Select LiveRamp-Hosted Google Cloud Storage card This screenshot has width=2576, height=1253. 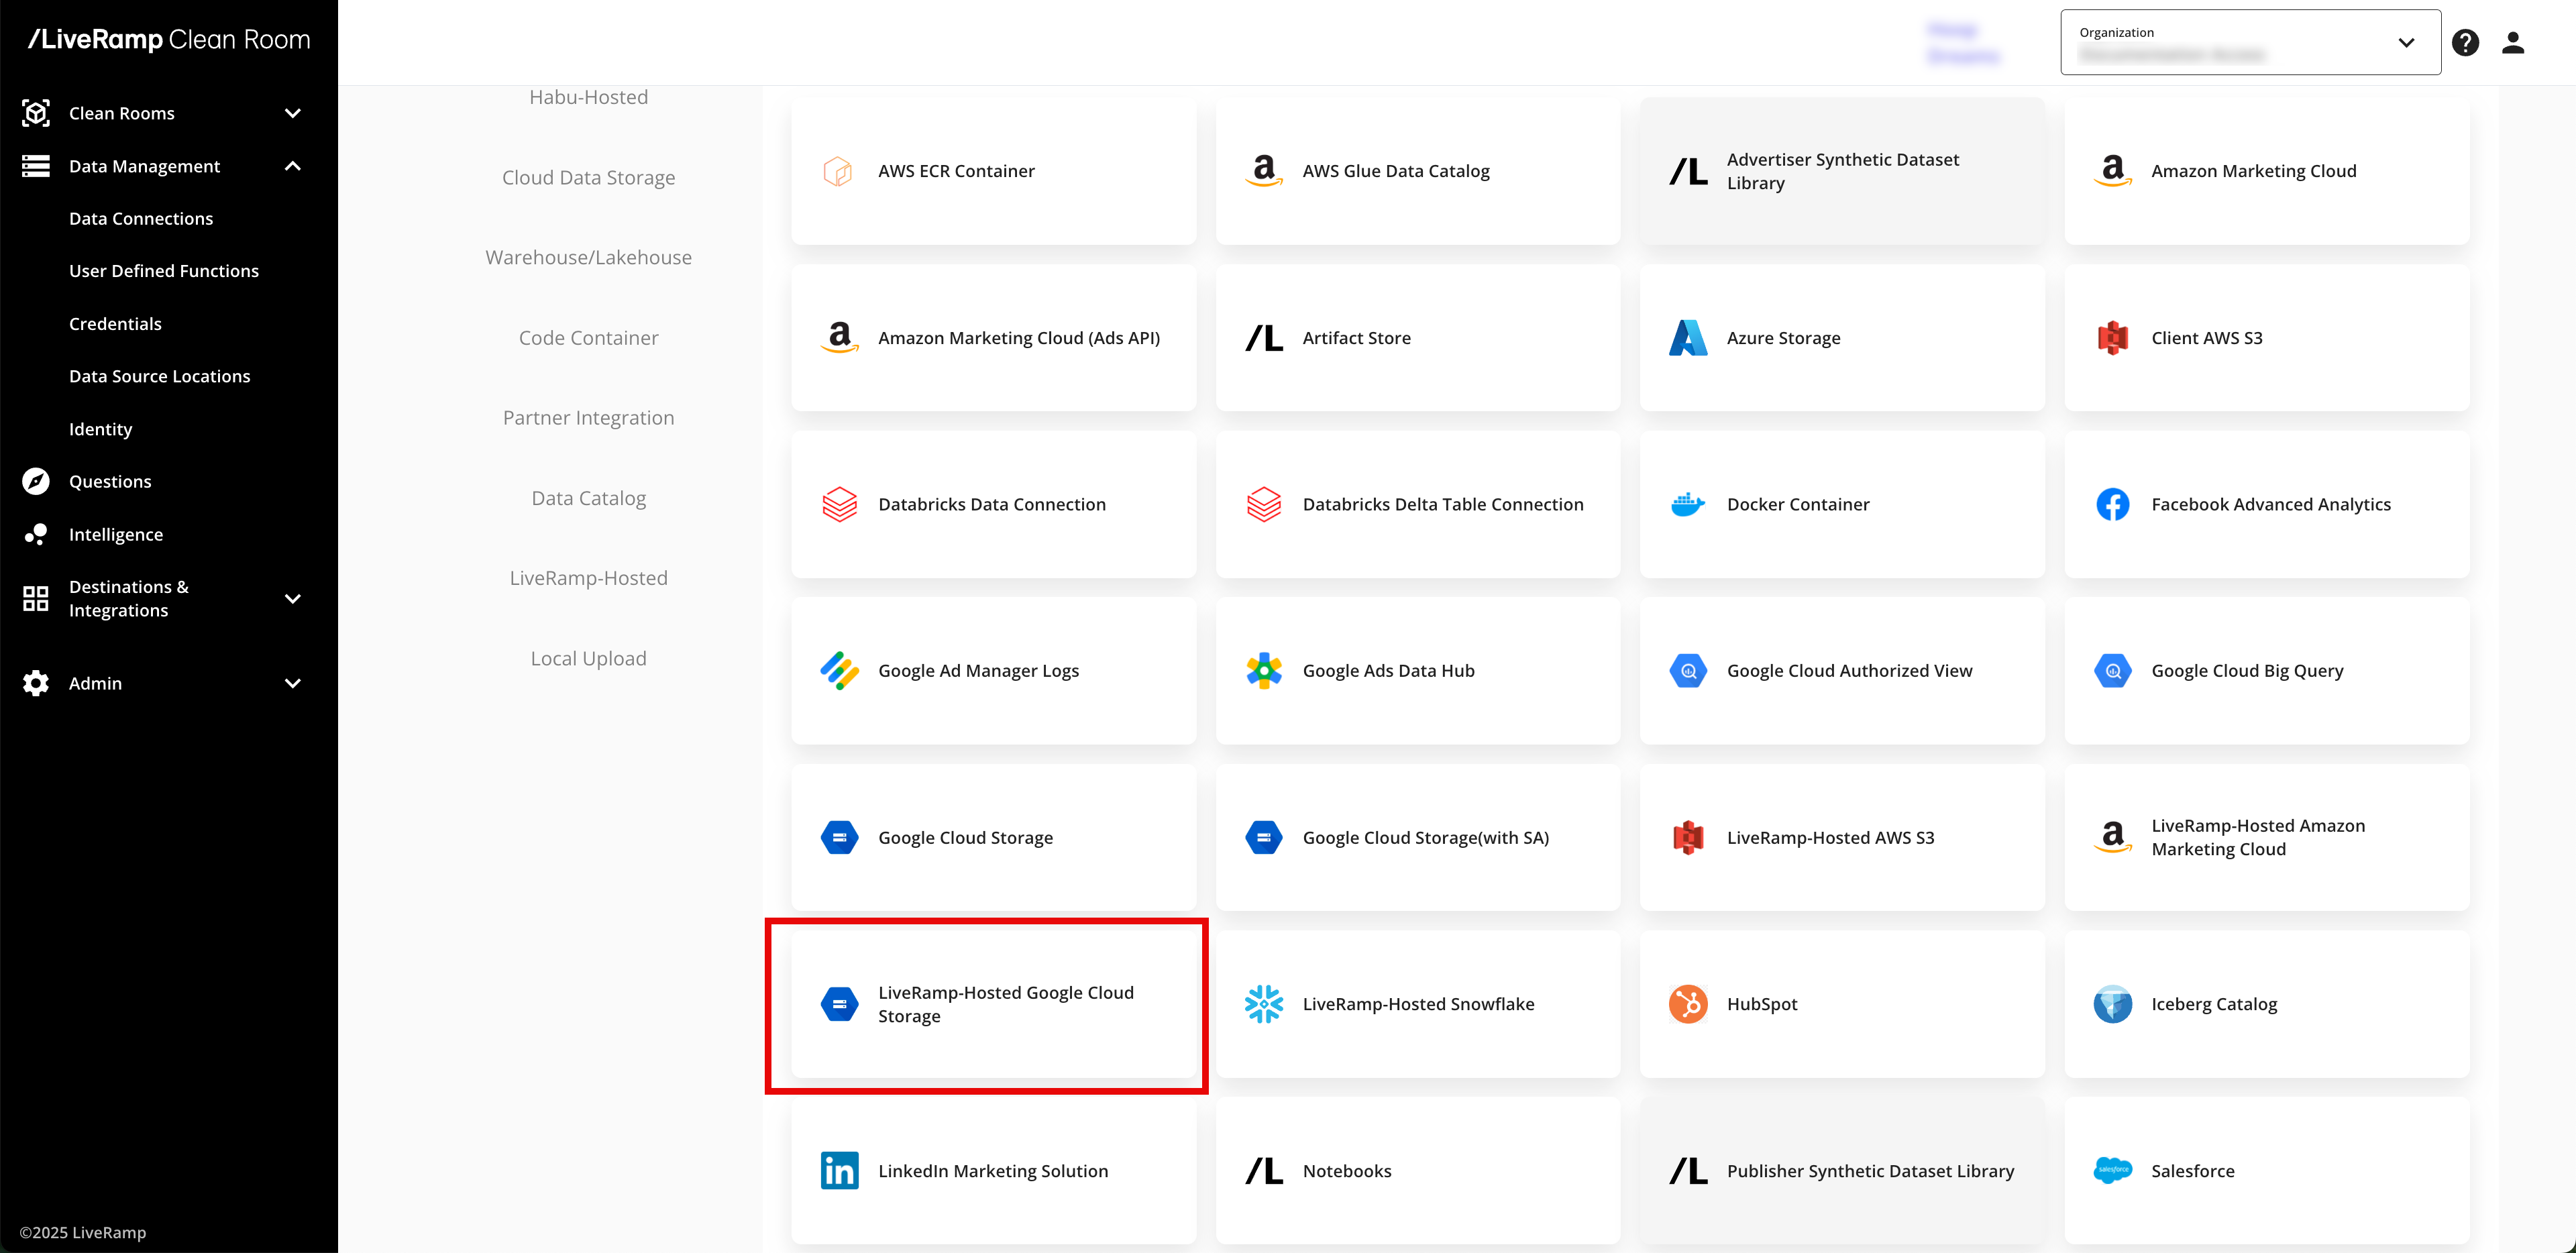993,1004
